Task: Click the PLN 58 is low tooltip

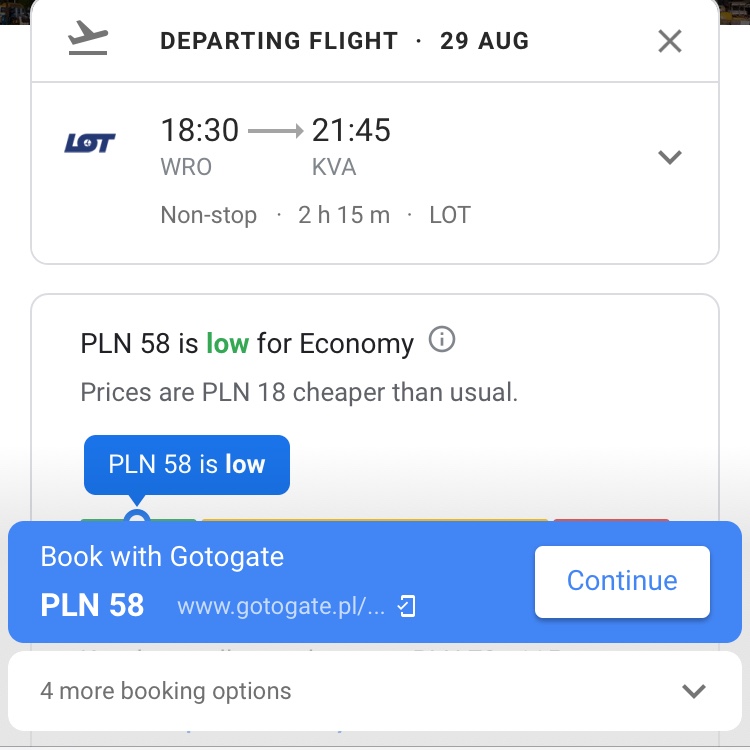Action: coord(187,464)
